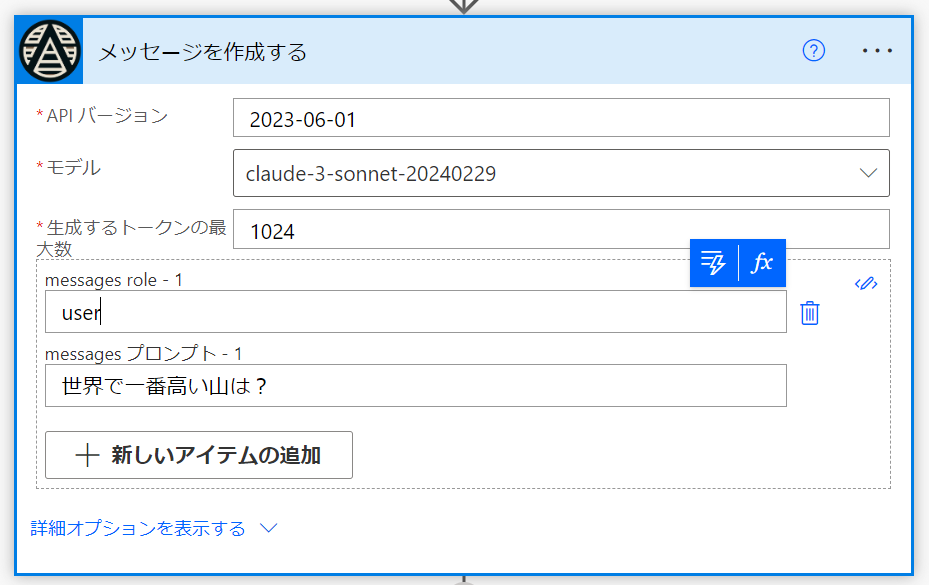This screenshot has height=585, width=929.
Task: Open the fx expression editor
Action: [x=762, y=263]
